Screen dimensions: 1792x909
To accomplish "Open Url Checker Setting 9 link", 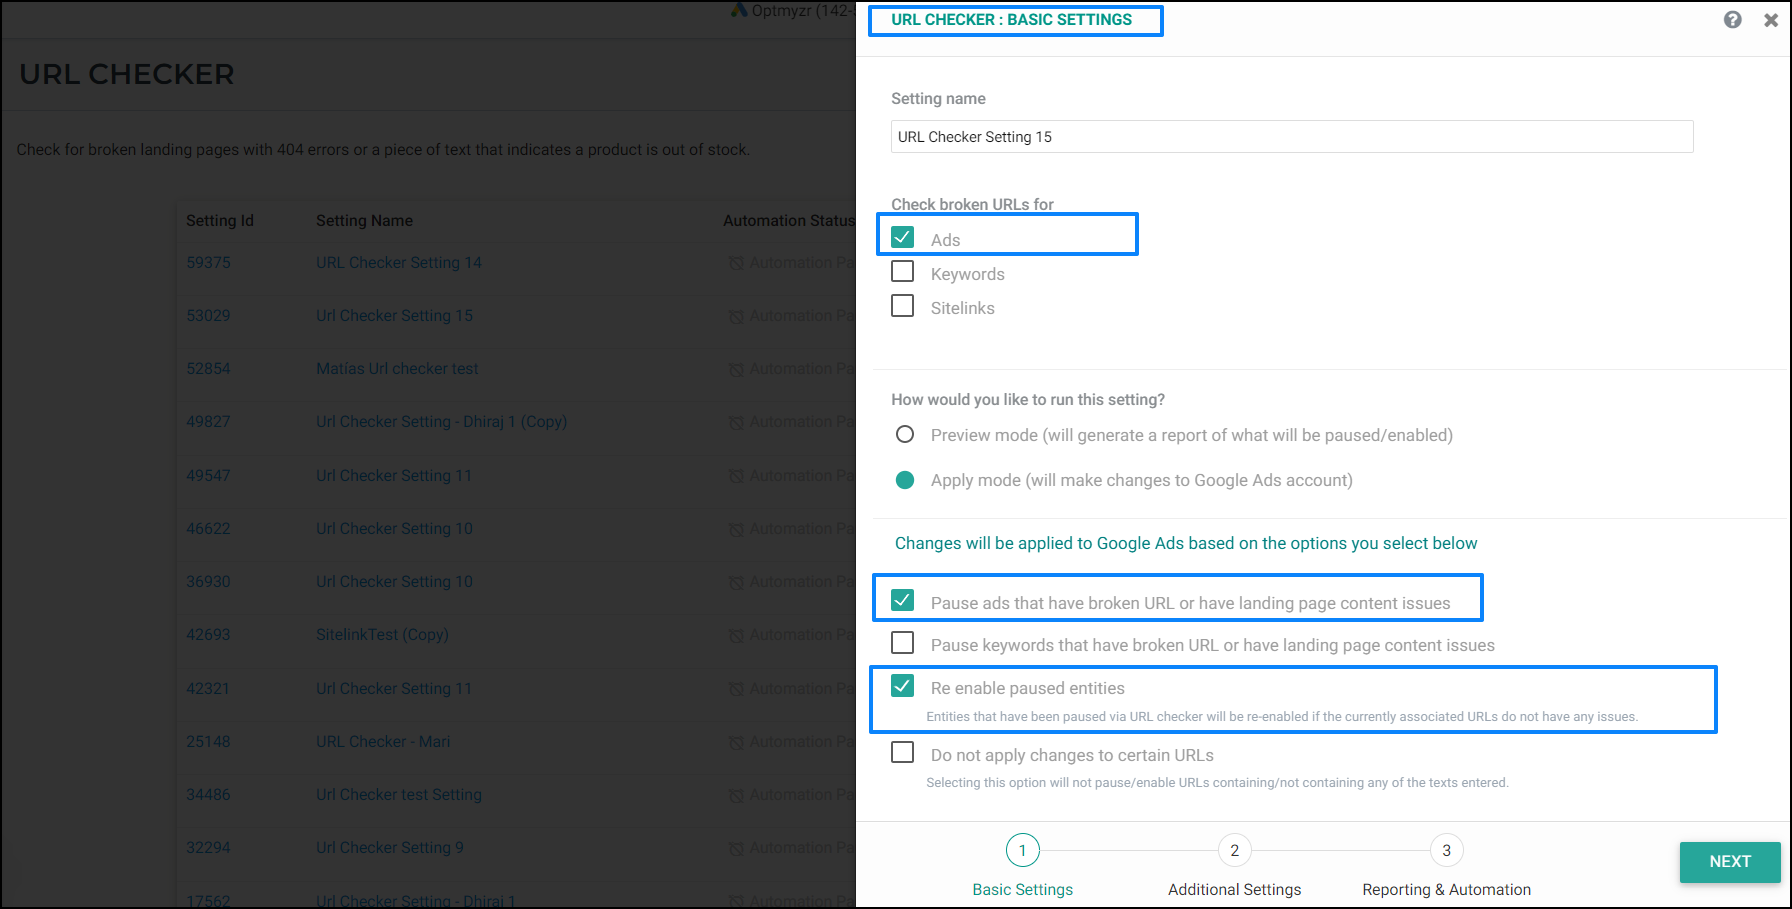I will [x=390, y=848].
